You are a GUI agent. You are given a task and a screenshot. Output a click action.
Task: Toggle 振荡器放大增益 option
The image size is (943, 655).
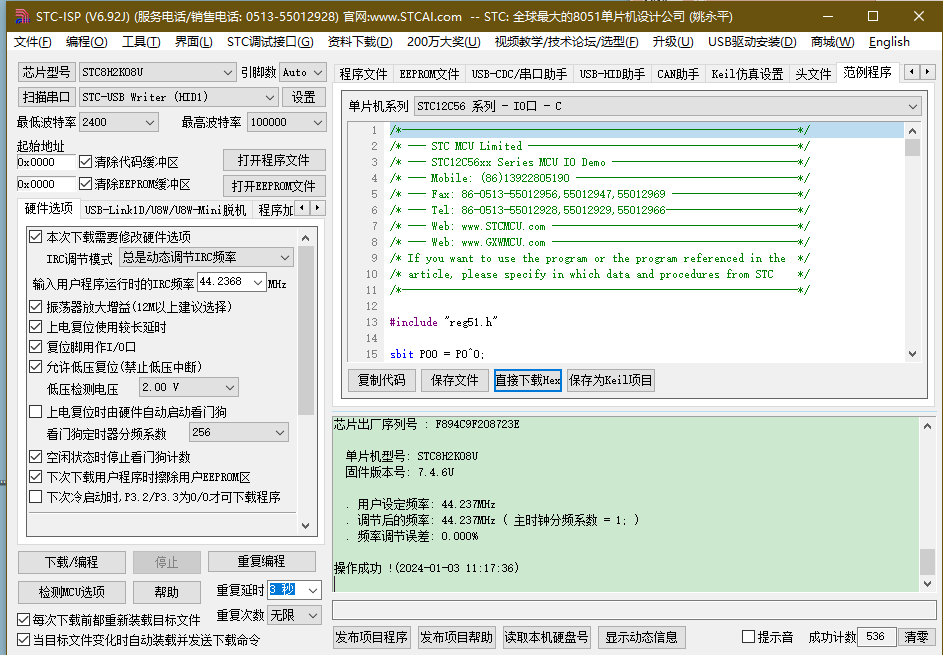click(35, 307)
